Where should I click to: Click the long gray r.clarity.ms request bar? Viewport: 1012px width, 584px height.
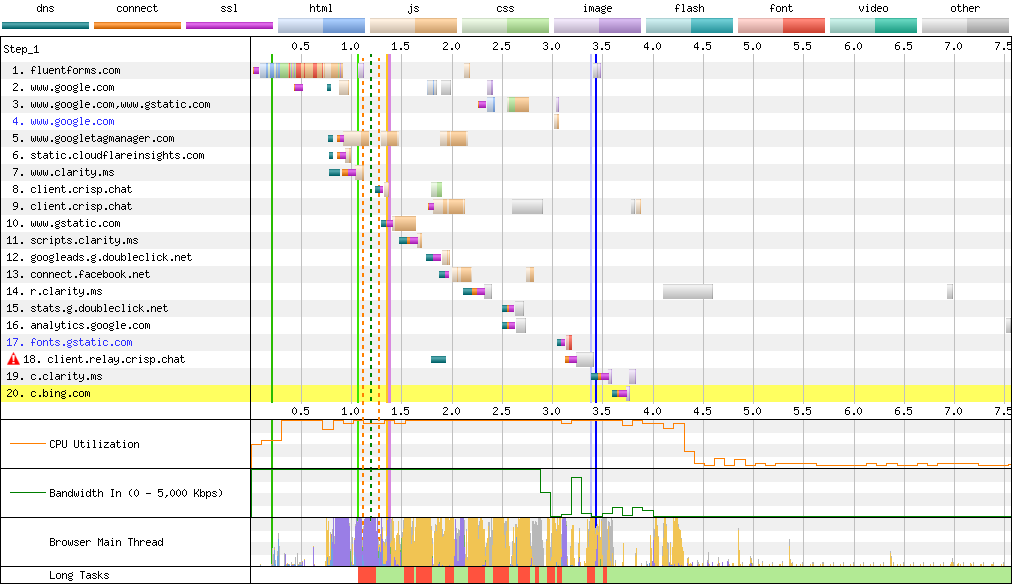tap(688, 291)
